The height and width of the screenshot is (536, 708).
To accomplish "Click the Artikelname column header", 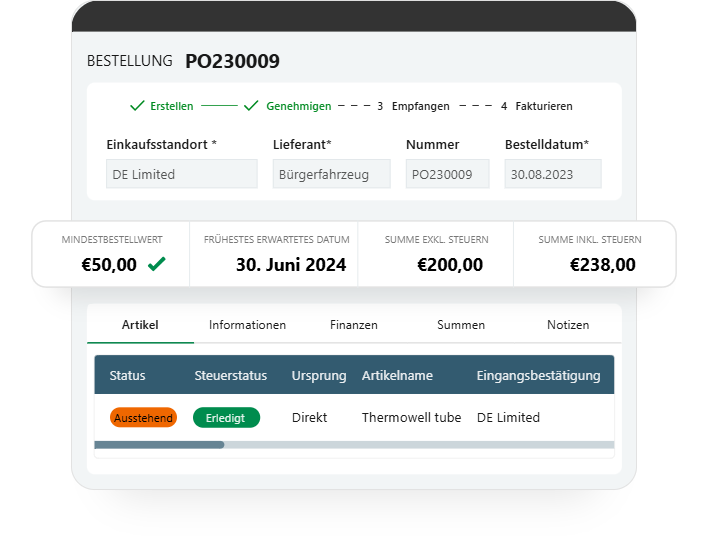I will click(397, 376).
